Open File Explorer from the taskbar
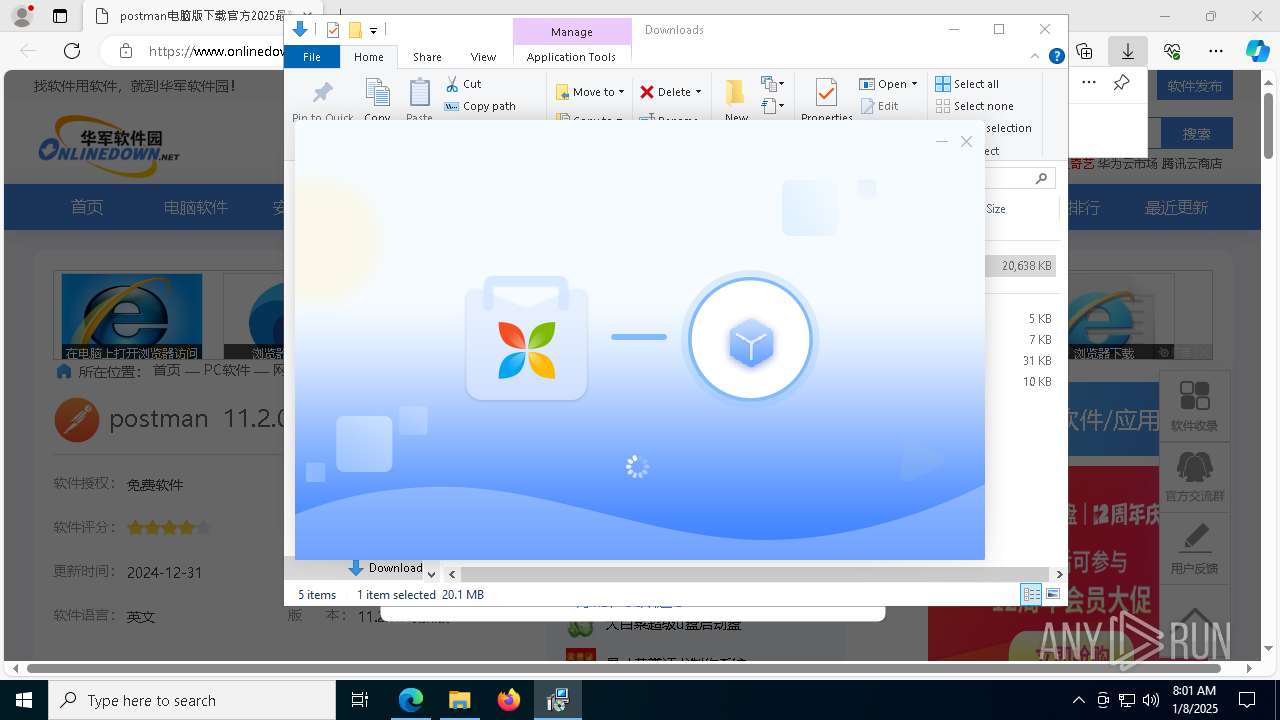1280x720 pixels. pos(460,700)
